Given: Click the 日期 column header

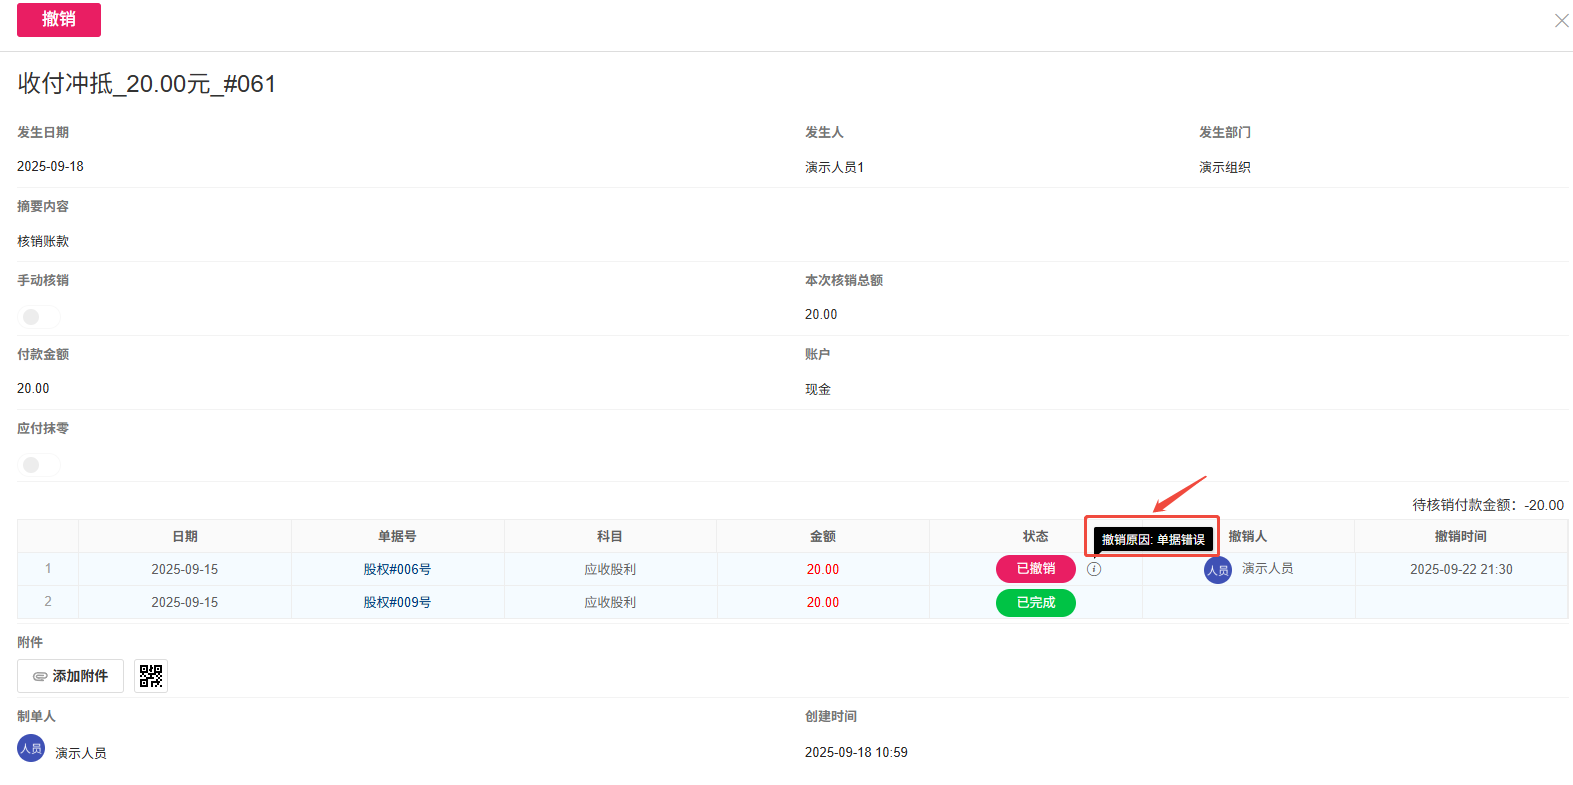Looking at the screenshot, I should tap(185, 537).
